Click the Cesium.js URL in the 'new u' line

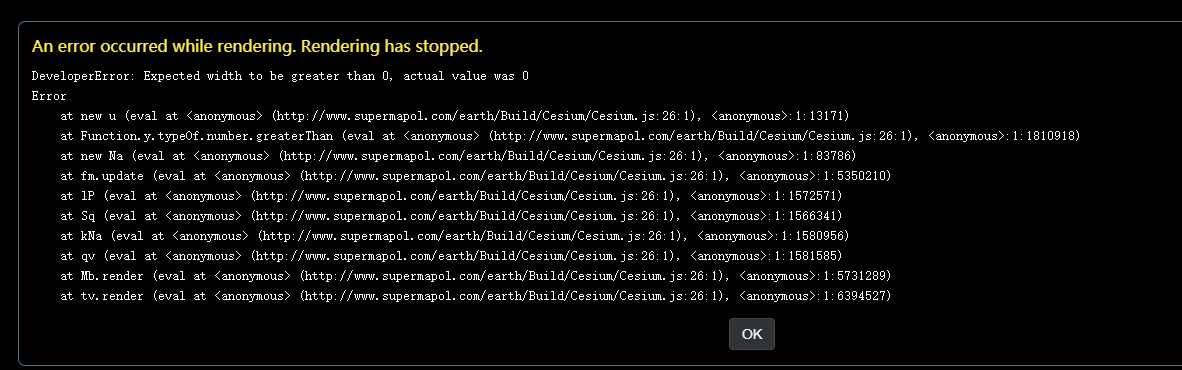tap(485, 116)
